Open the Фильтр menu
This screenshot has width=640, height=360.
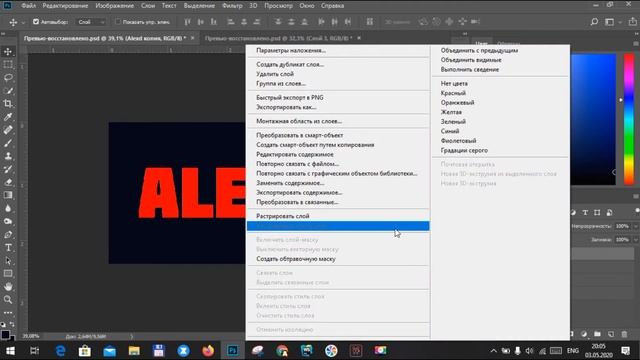[x=232, y=6]
